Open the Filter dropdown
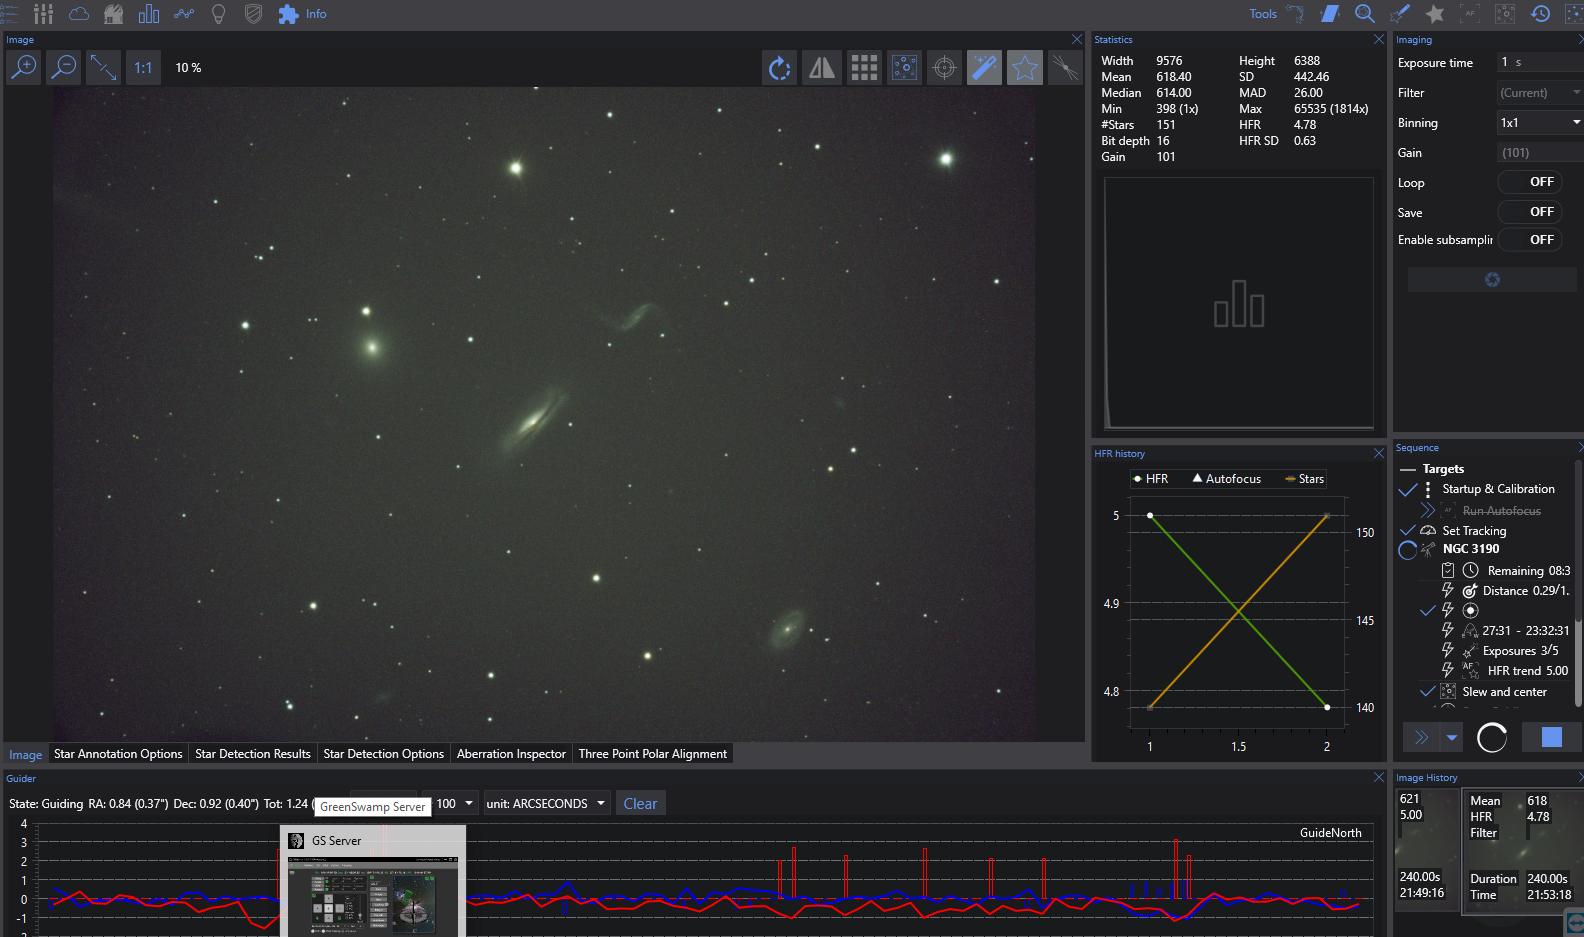 click(x=1538, y=93)
